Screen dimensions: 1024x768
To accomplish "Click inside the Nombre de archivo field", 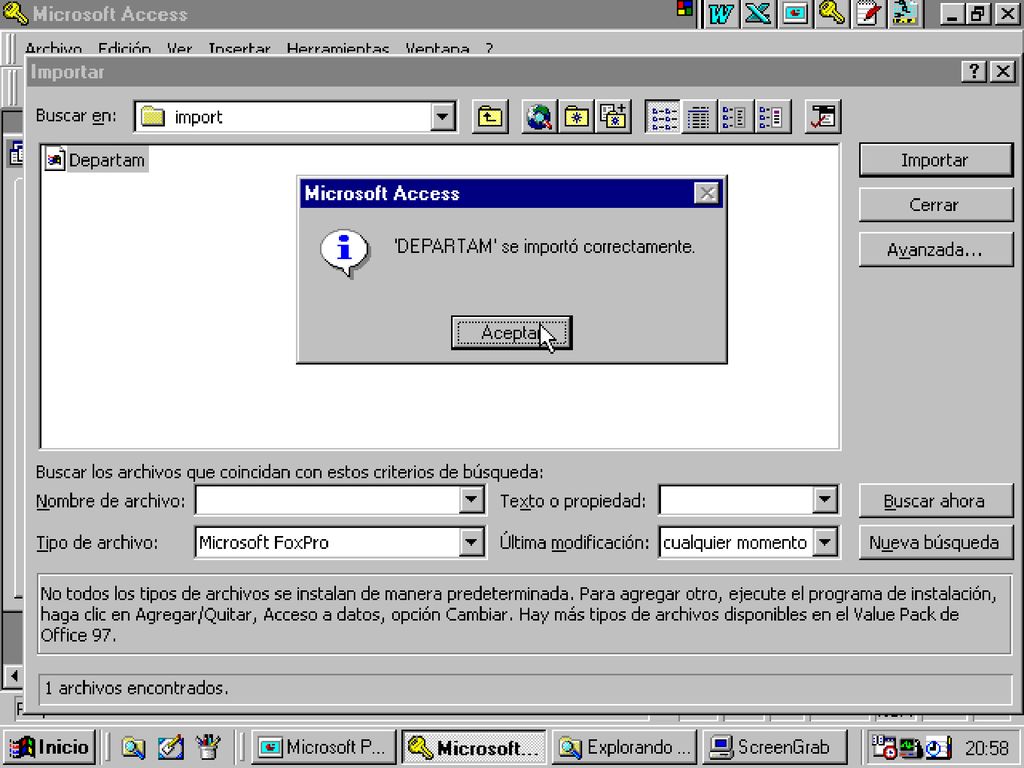I will [x=328, y=501].
